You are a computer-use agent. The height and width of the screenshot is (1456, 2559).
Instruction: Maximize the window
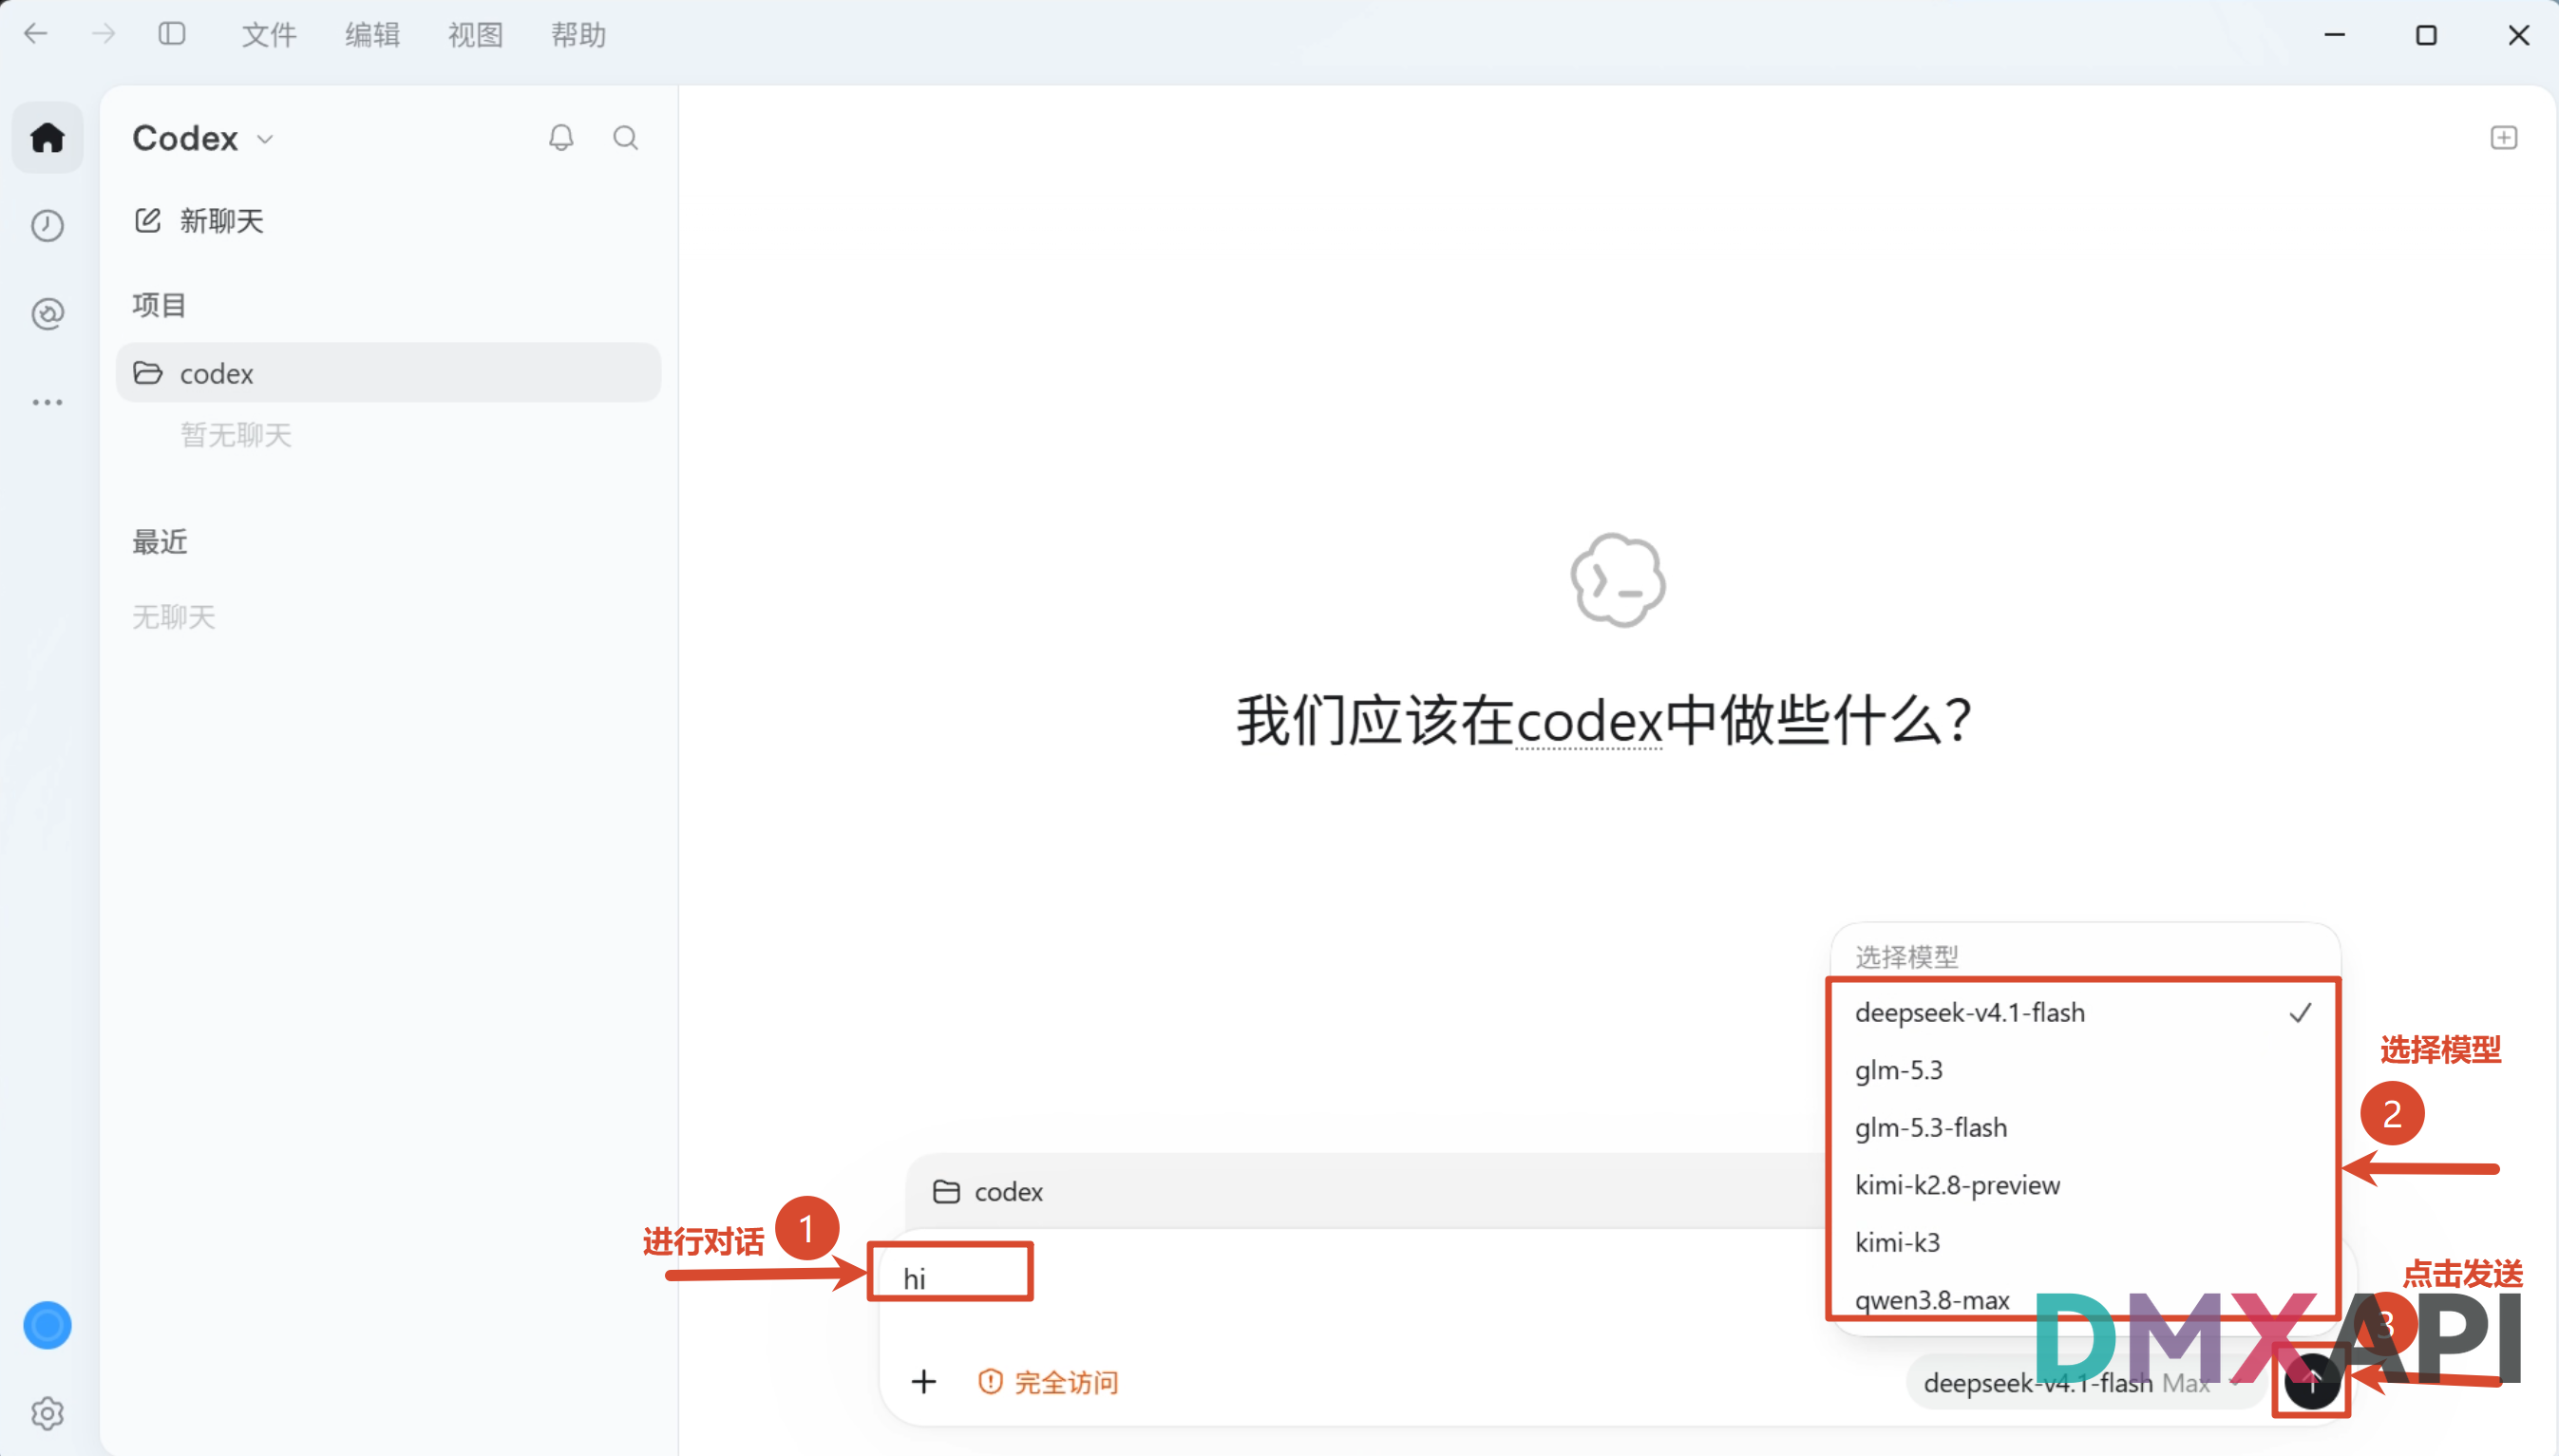click(x=2426, y=35)
